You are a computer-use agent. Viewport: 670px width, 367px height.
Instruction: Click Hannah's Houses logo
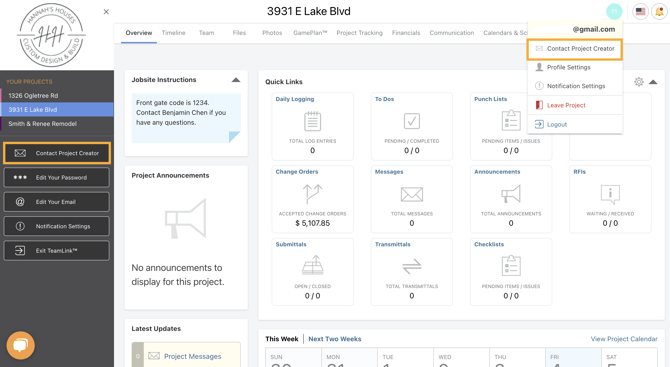[51, 35]
